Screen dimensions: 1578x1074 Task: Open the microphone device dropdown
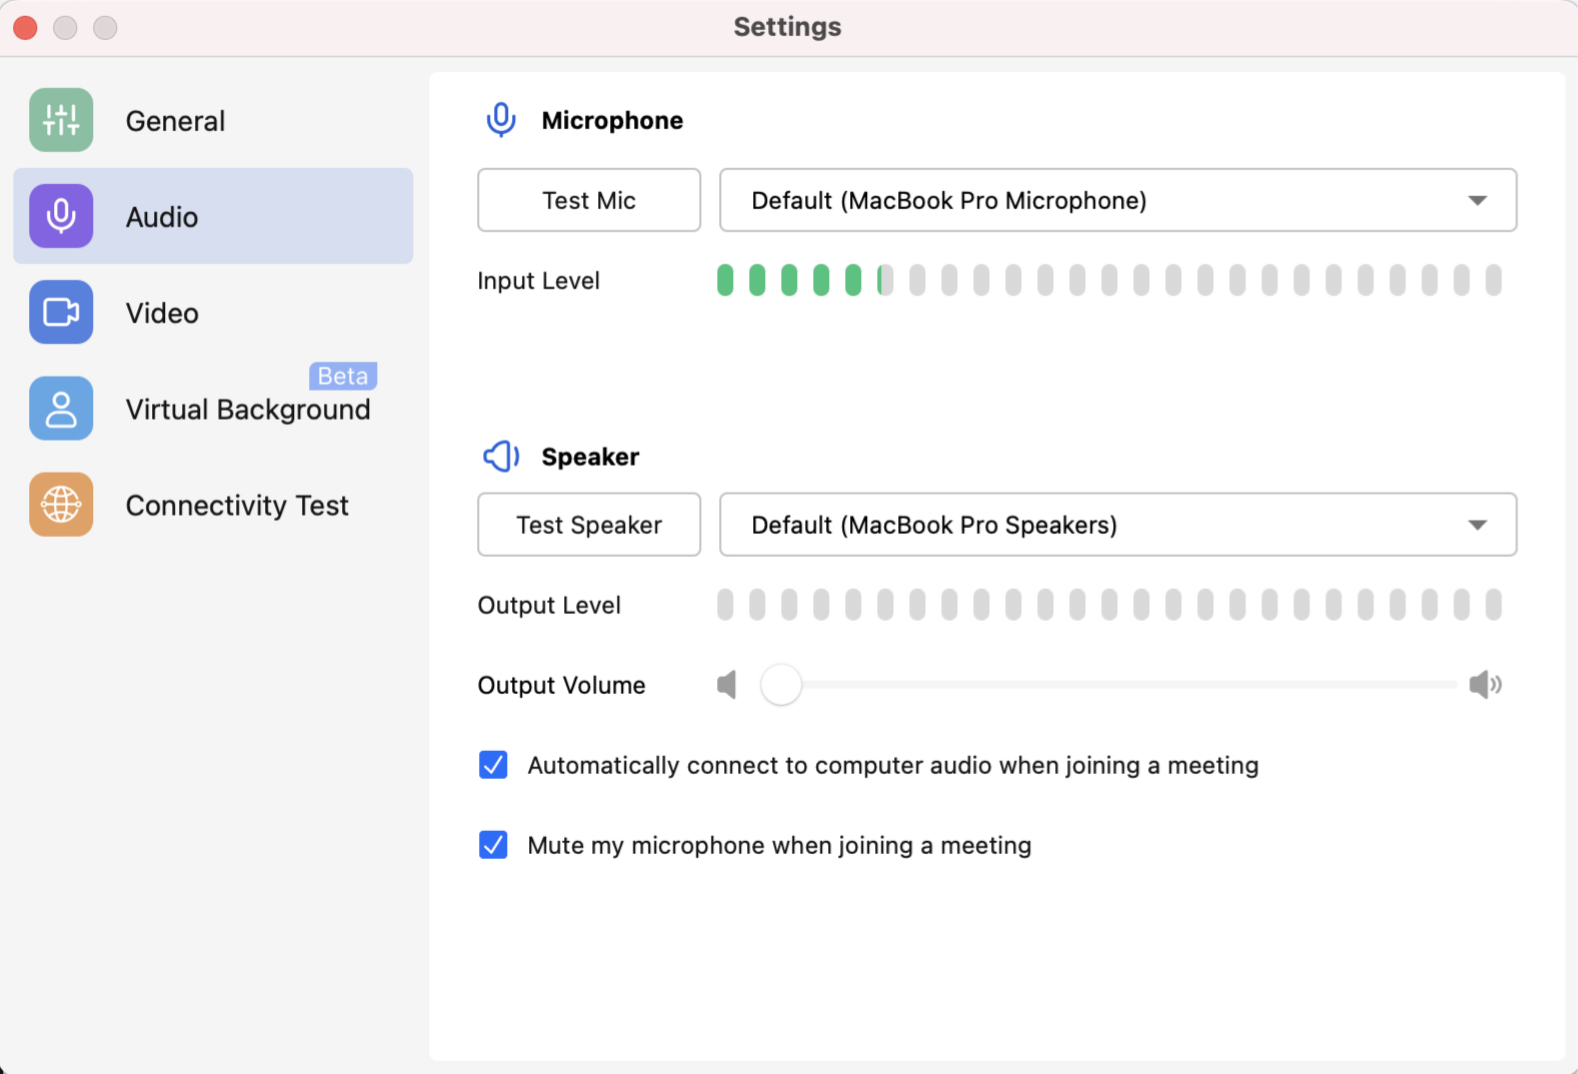pos(1117,200)
